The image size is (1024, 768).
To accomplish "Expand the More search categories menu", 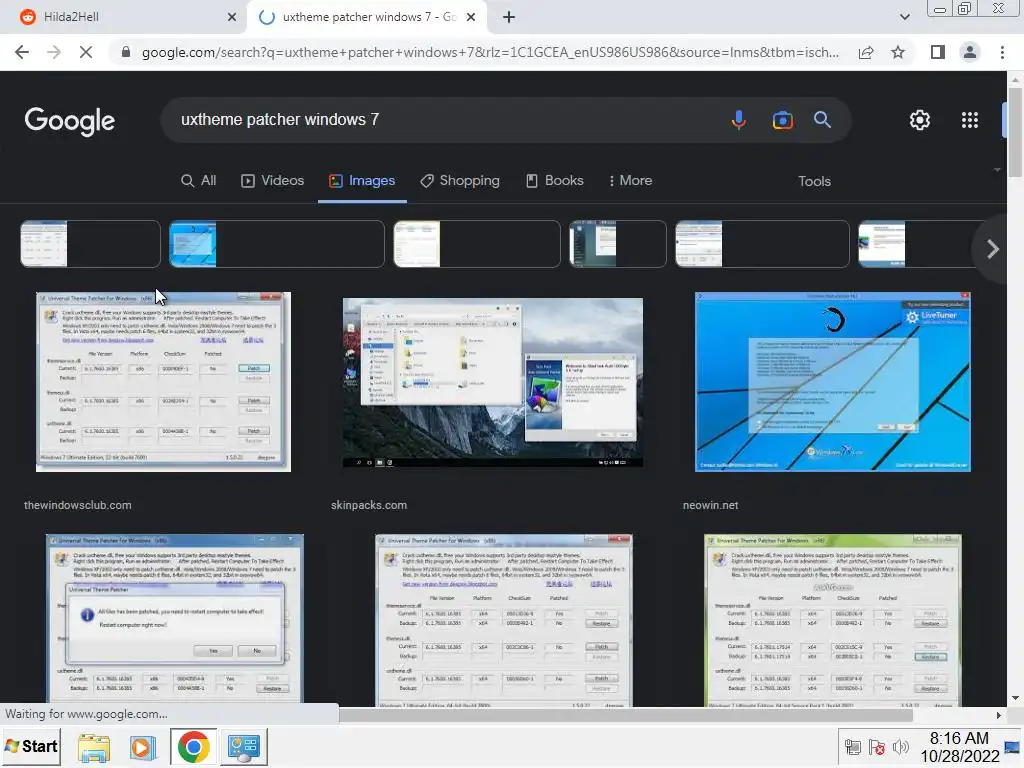I will pos(630,181).
